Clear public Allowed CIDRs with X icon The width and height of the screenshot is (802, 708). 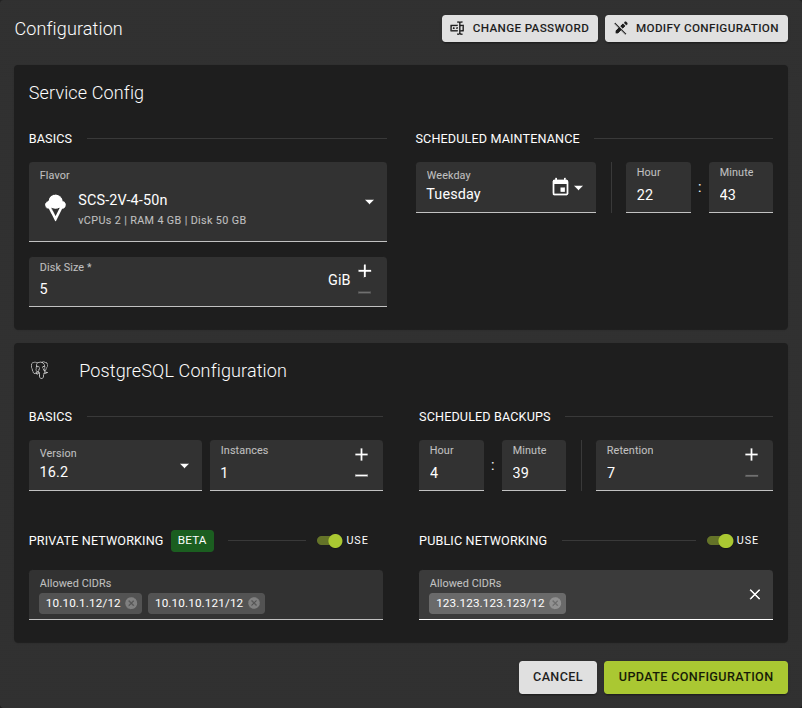pos(754,594)
